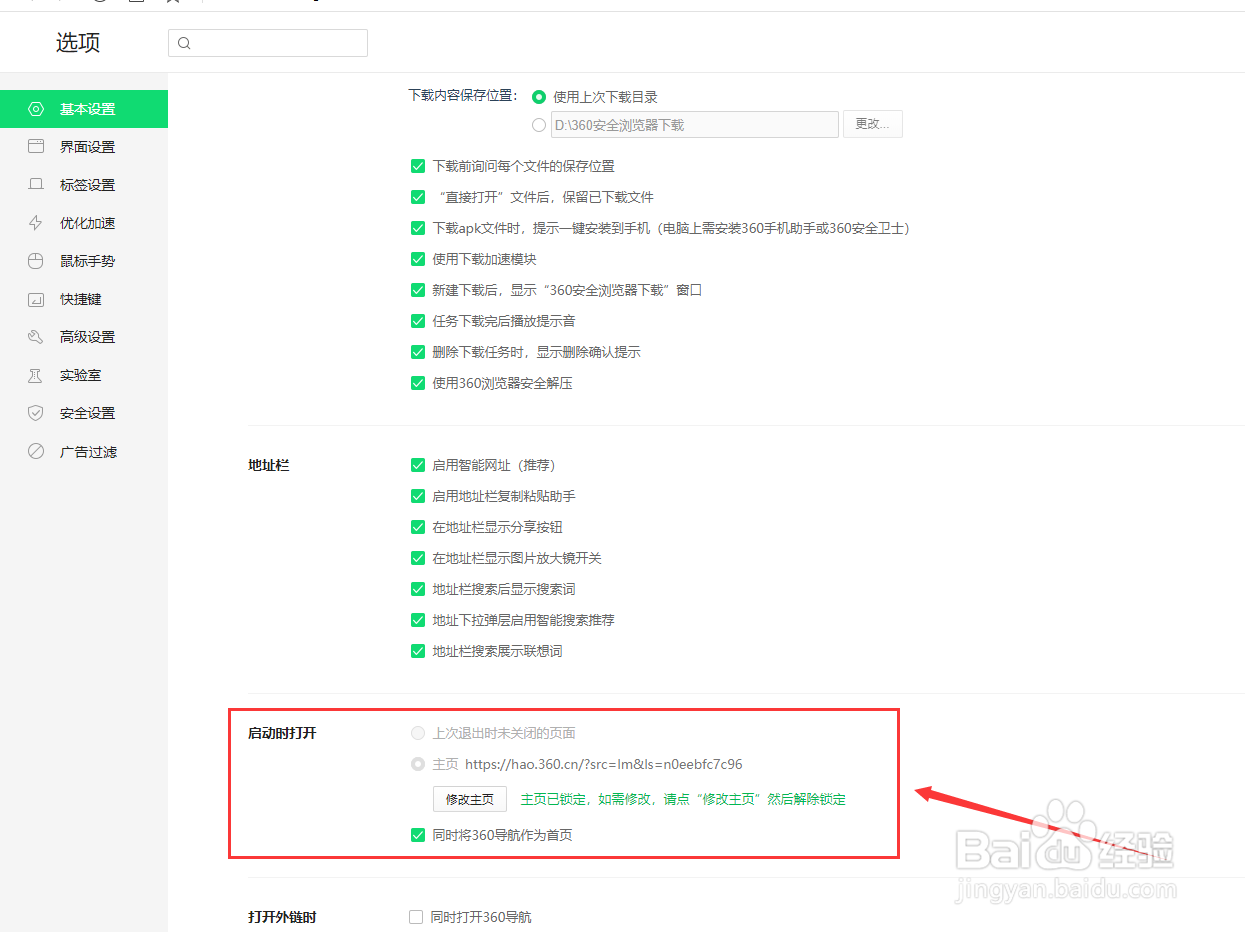Image resolution: width=1245 pixels, height=932 pixels.
Task: Click the download directory path field
Action: click(x=695, y=124)
